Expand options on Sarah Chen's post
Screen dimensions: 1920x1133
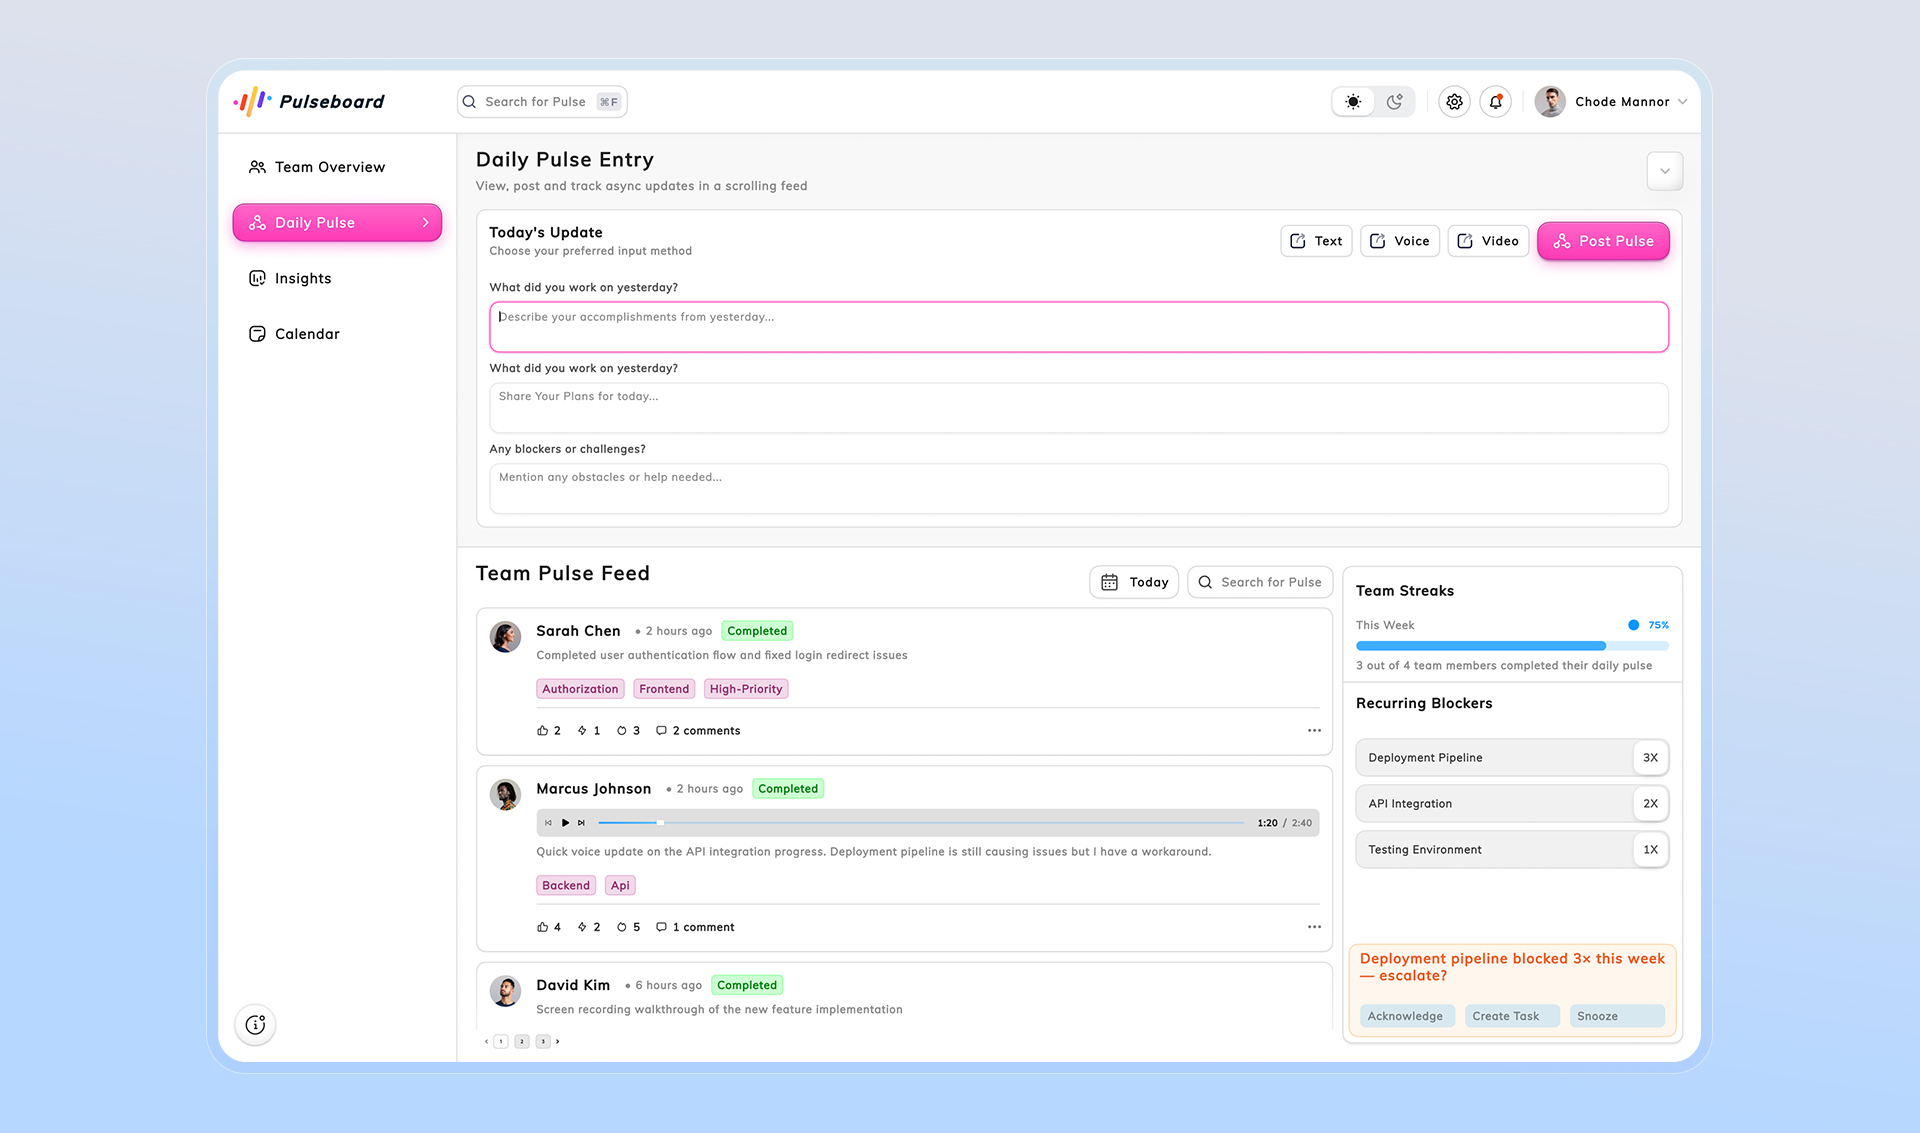coord(1313,730)
